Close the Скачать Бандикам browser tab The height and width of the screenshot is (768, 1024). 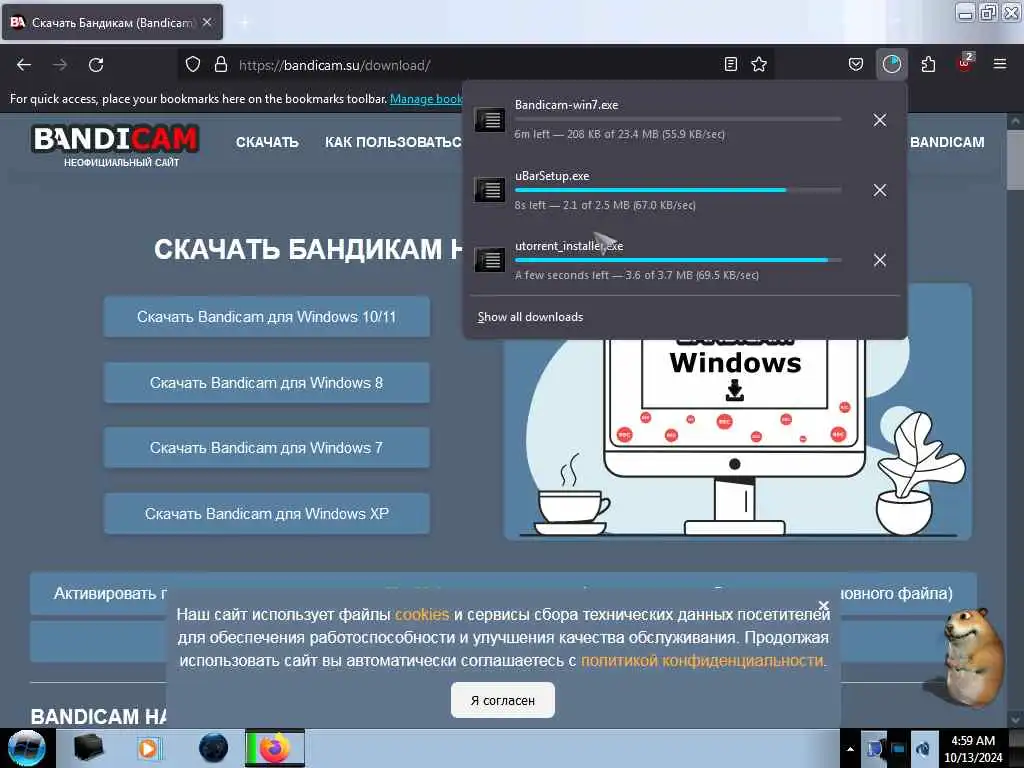[x=207, y=22]
